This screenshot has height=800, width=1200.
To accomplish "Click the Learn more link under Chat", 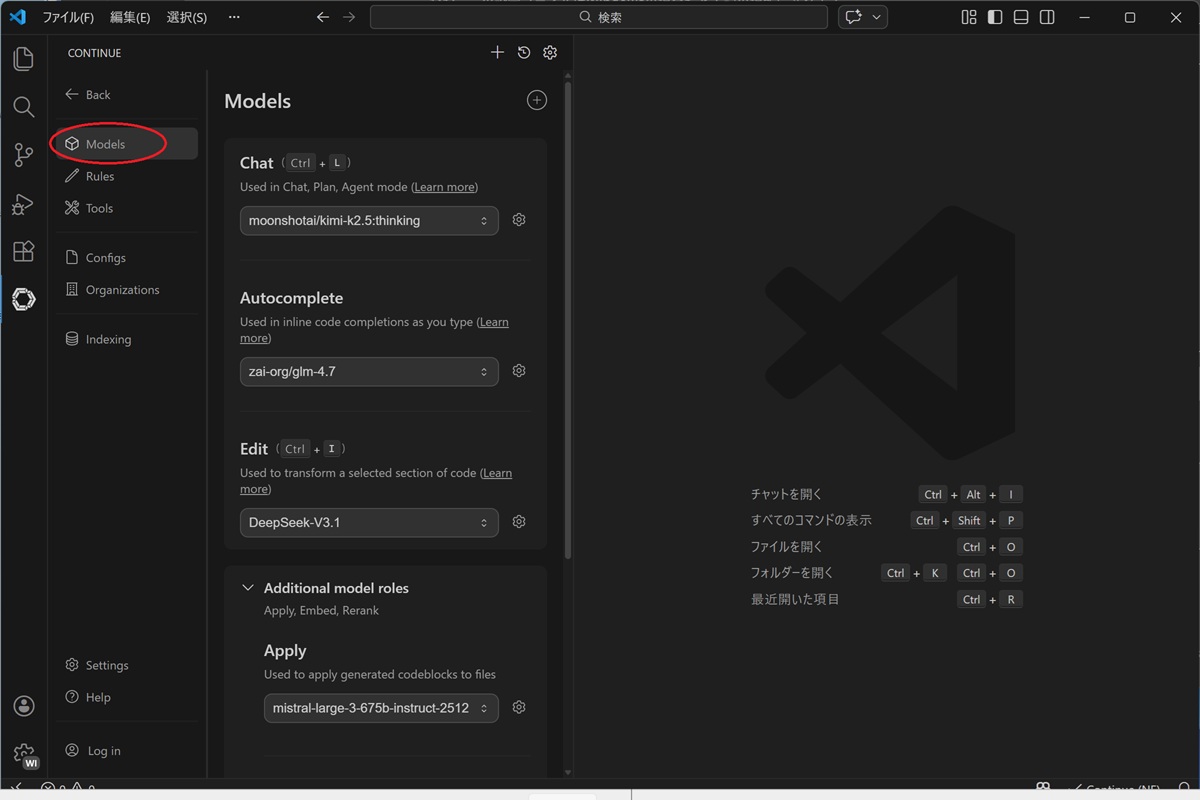I will pos(445,187).
